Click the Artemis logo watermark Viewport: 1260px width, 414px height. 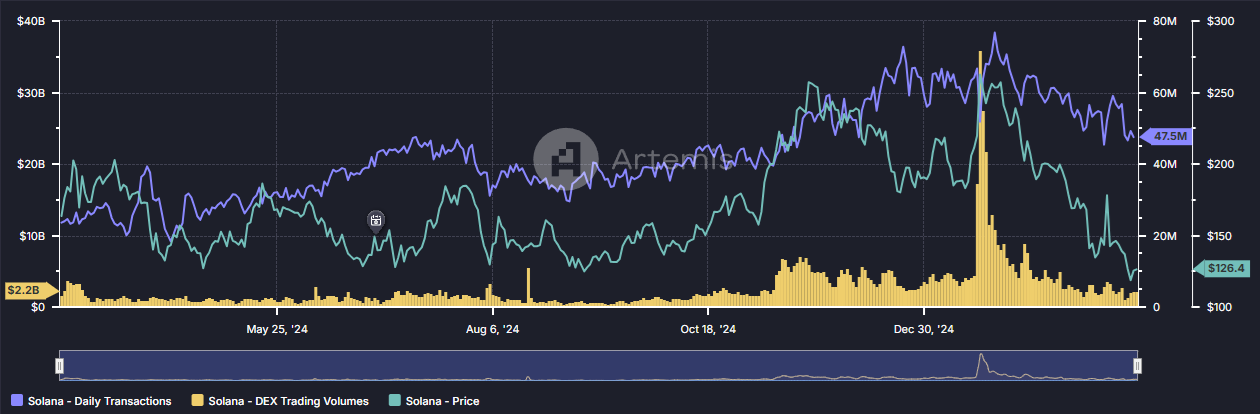point(565,159)
